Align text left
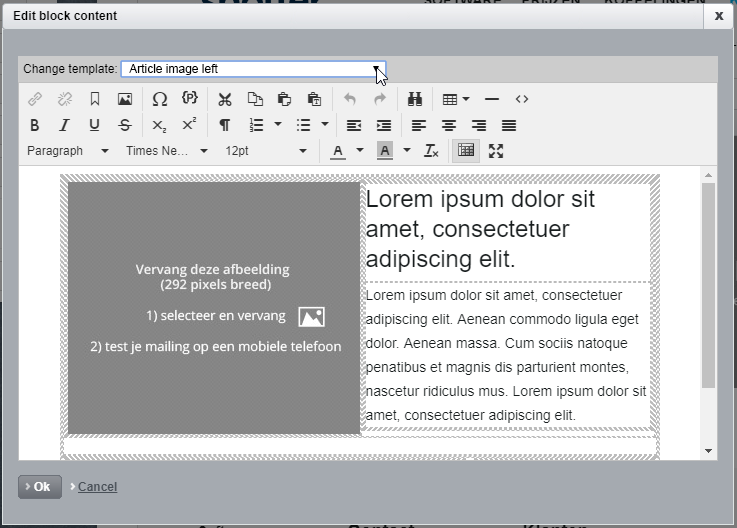Viewport: 737px width, 528px height. click(419, 125)
